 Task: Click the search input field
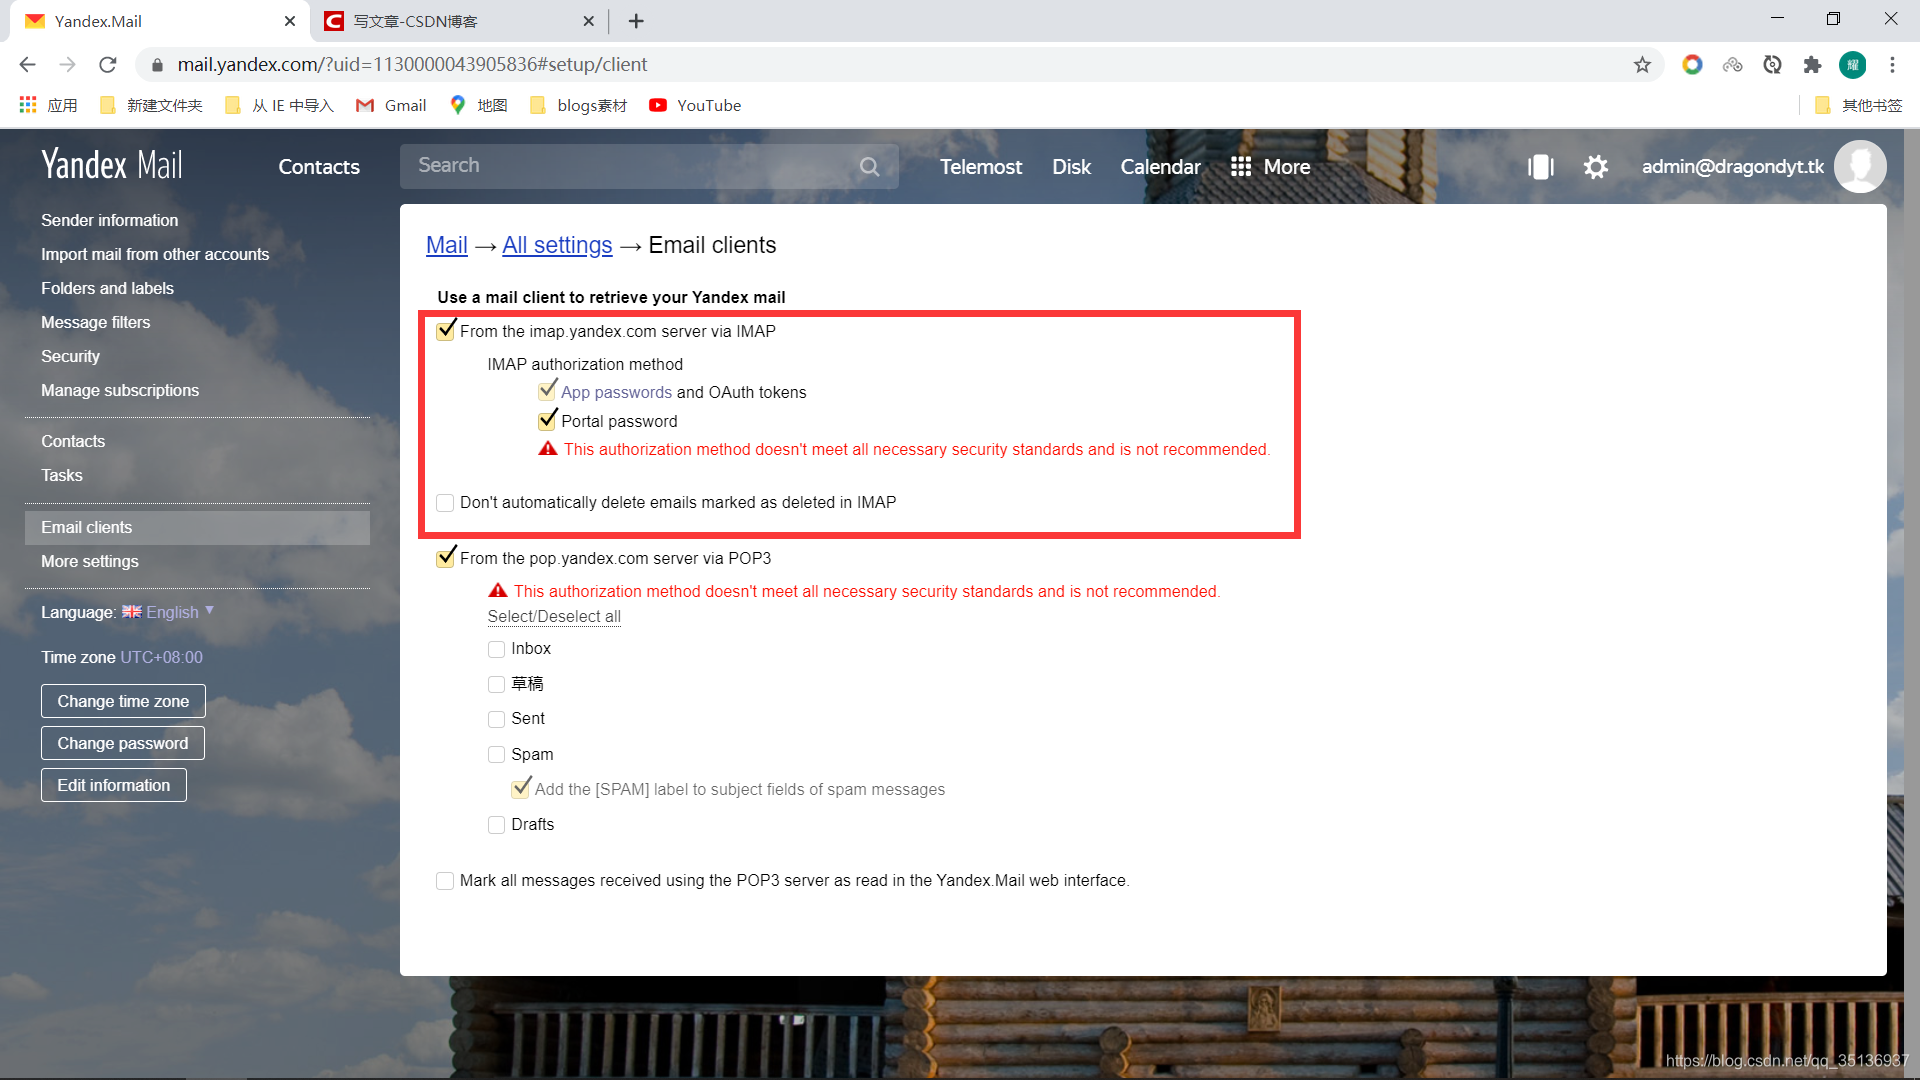[647, 166]
